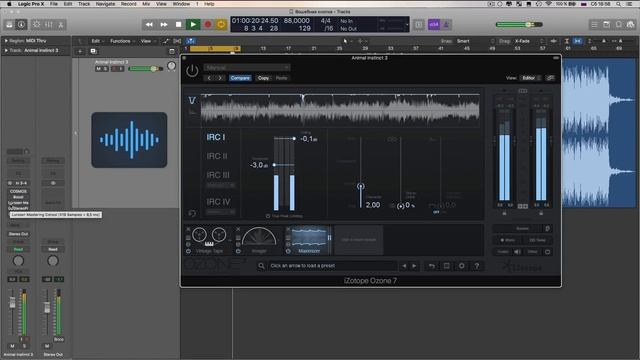The image size is (640, 360).
Task: Click next preset arrow in plugin header
Action: 220,78
